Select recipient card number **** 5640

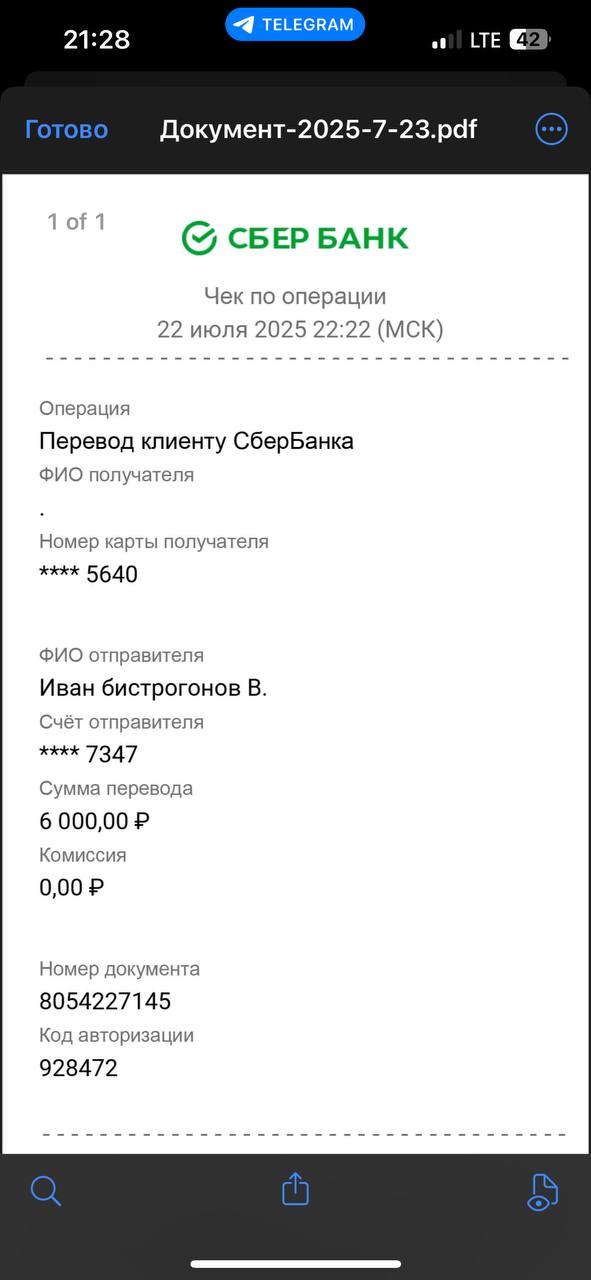88,574
